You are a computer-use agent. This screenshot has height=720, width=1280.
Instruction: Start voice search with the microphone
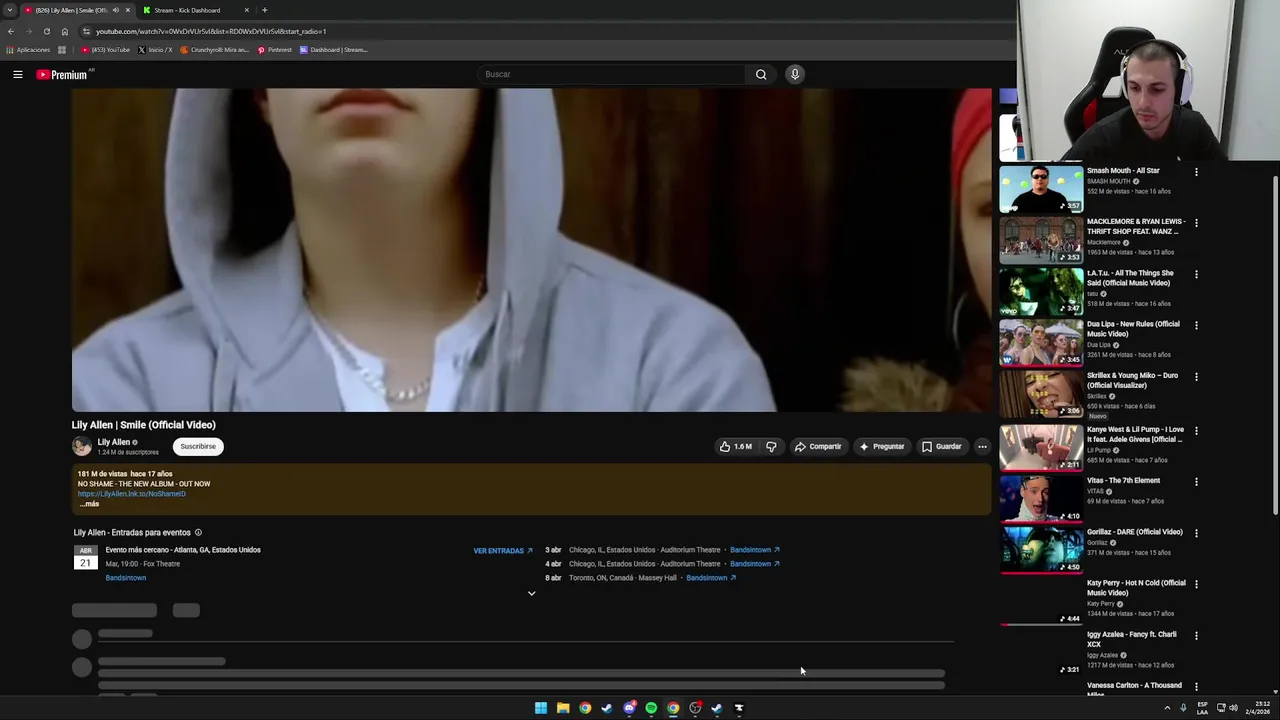coord(795,74)
